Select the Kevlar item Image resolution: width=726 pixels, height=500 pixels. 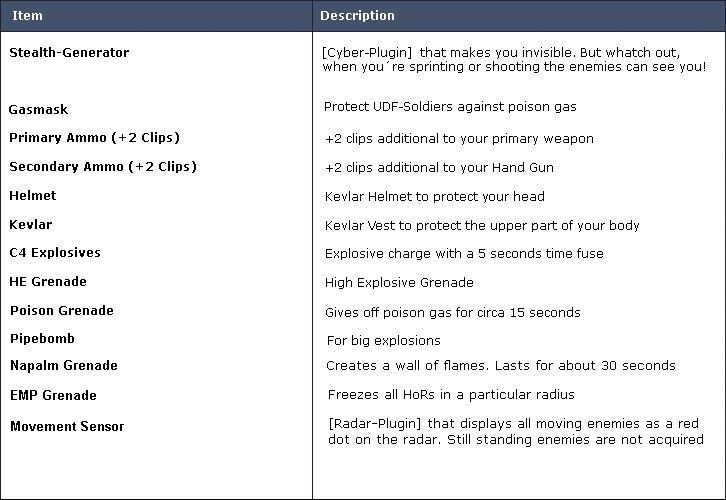click(x=31, y=225)
